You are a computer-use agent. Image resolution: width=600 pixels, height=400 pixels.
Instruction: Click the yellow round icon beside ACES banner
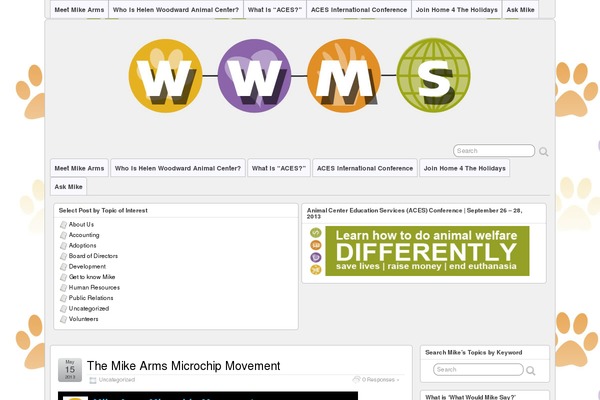(x=316, y=269)
